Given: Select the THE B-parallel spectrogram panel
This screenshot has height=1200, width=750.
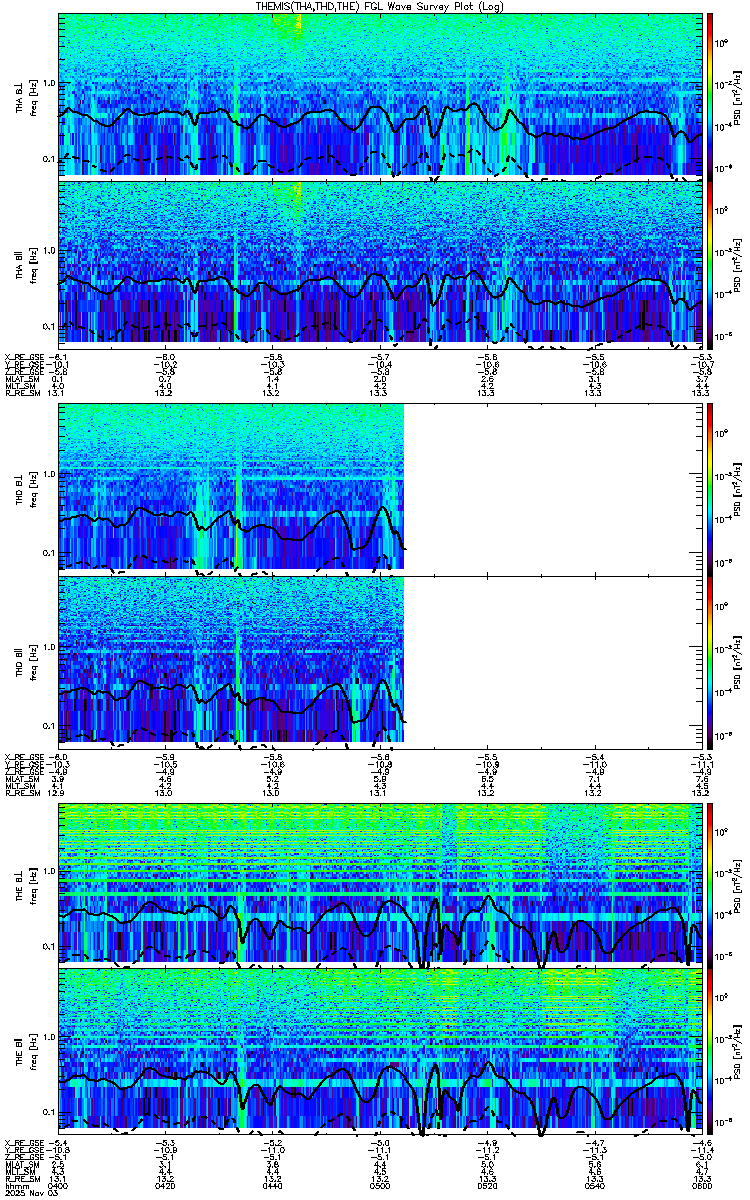Looking at the screenshot, I should (x=379, y=1050).
